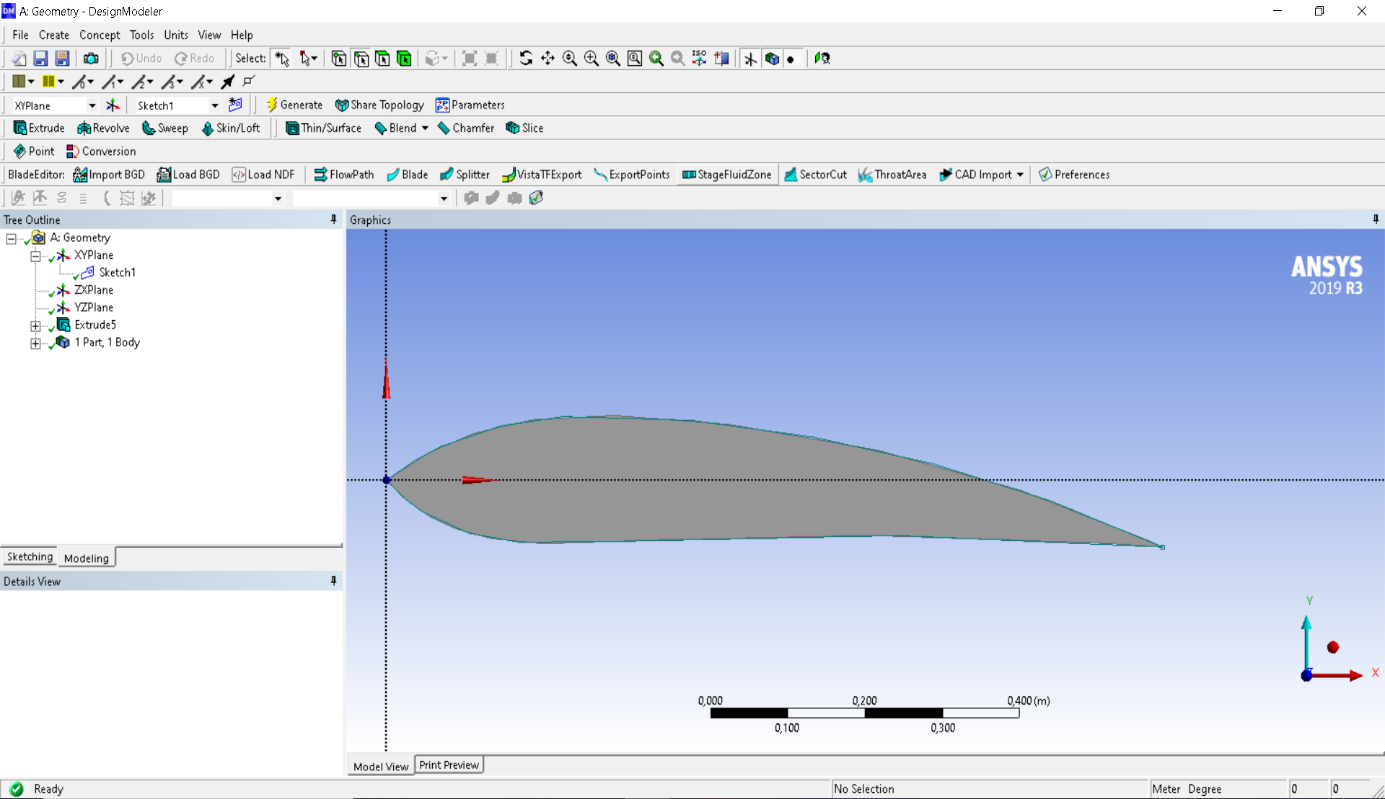Select the Slice tool
1385x799 pixels.
[525, 128]
